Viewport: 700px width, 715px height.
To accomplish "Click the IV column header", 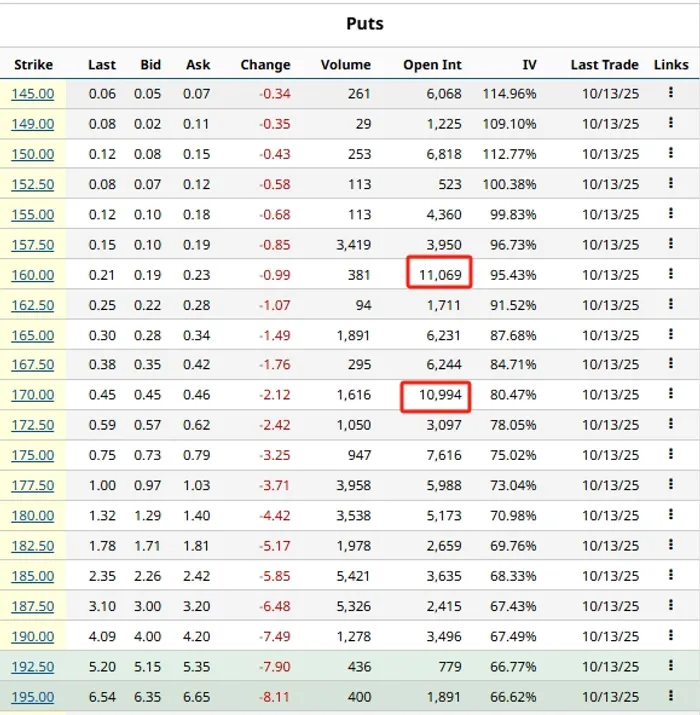I will [529, 64].
